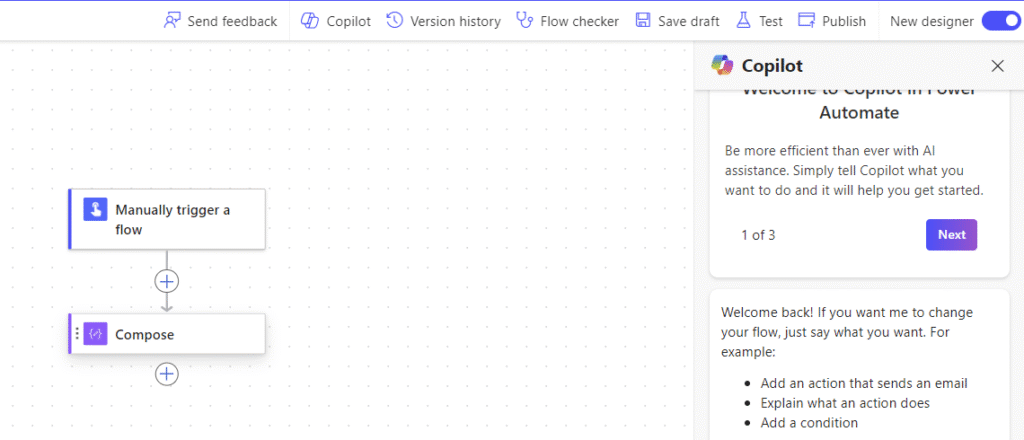Click the Save draft floppy disk icon
Image resolution: width=1024 pixels, height=440 pixels.
tap(643, 21)
